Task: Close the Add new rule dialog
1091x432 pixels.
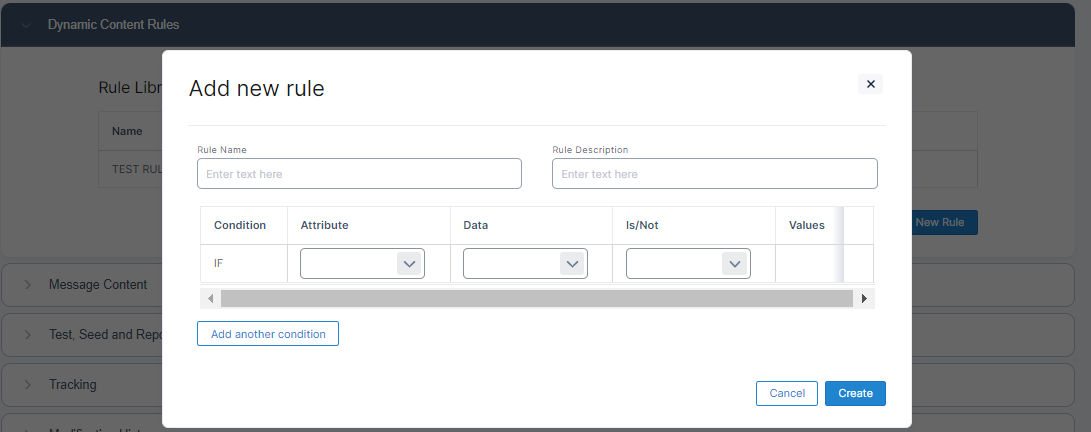Action: click(870, 84)
